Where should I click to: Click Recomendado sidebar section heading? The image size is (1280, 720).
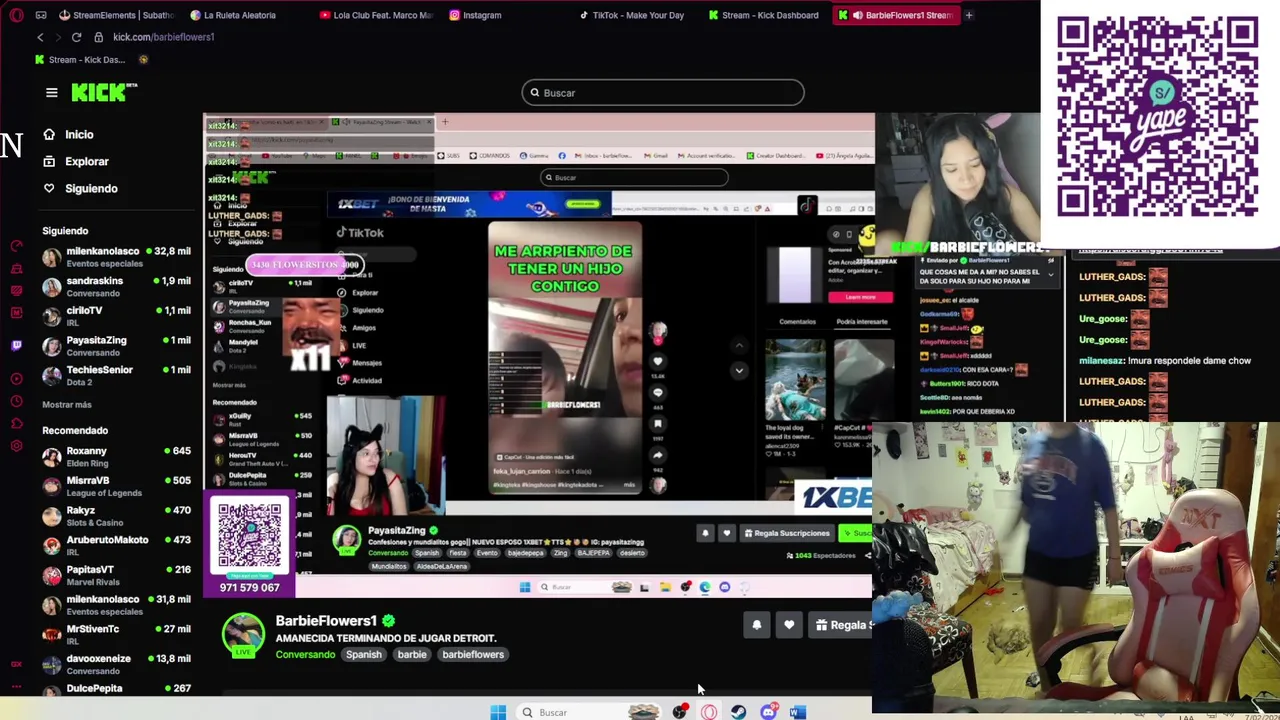[x=75, y=431]
